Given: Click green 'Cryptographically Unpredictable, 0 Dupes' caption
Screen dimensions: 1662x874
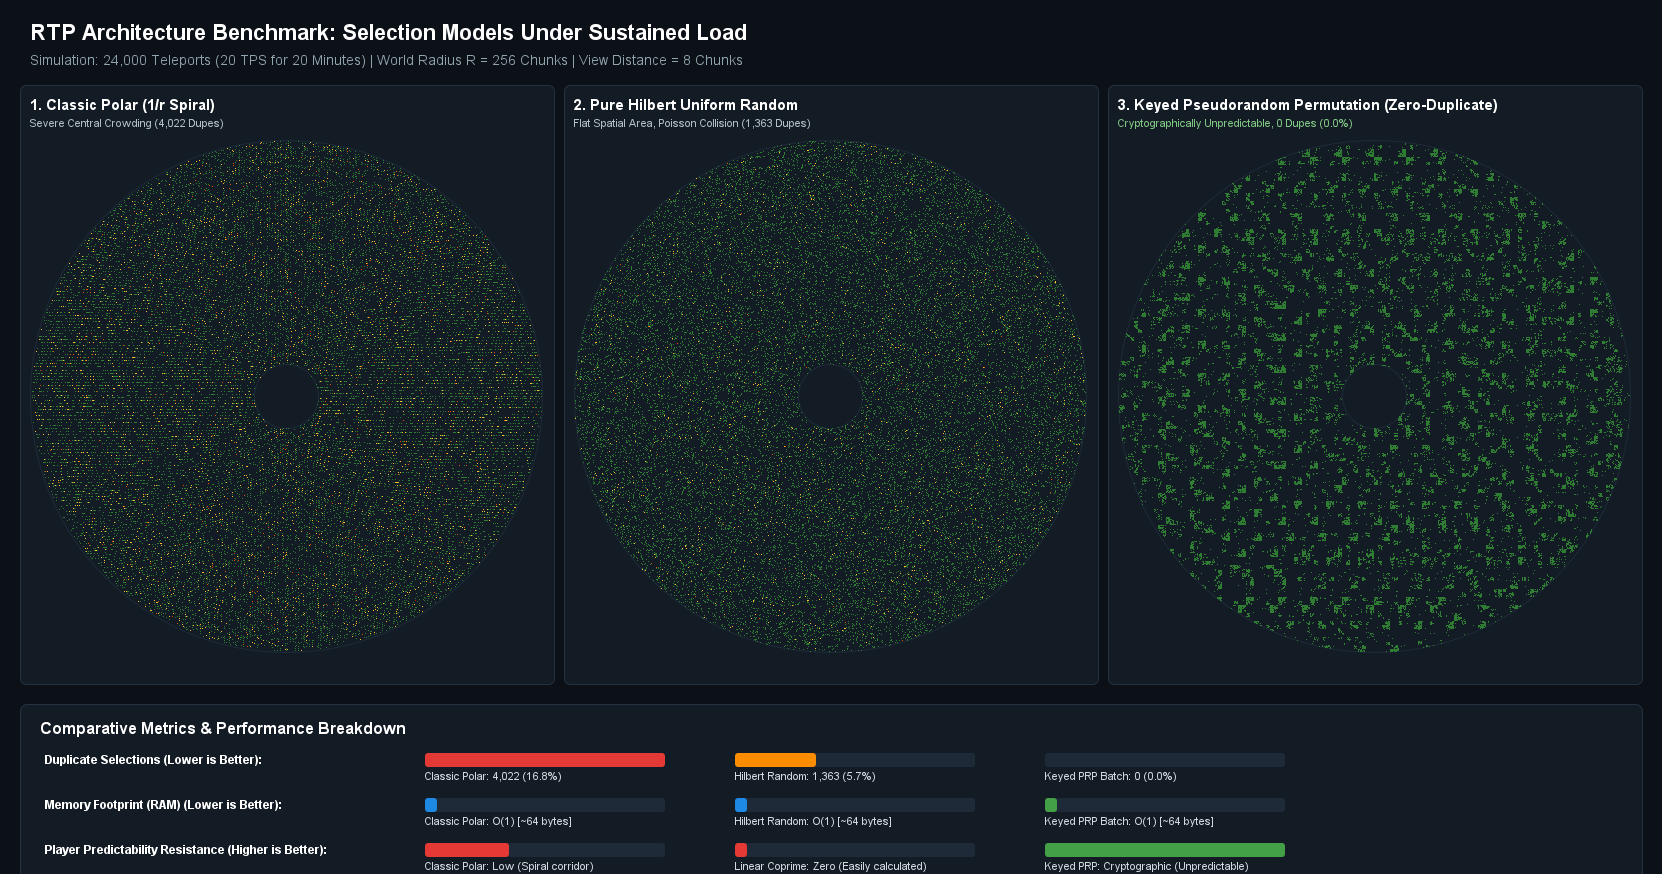Looking at the screenshot, I should tap(1234, 124).
